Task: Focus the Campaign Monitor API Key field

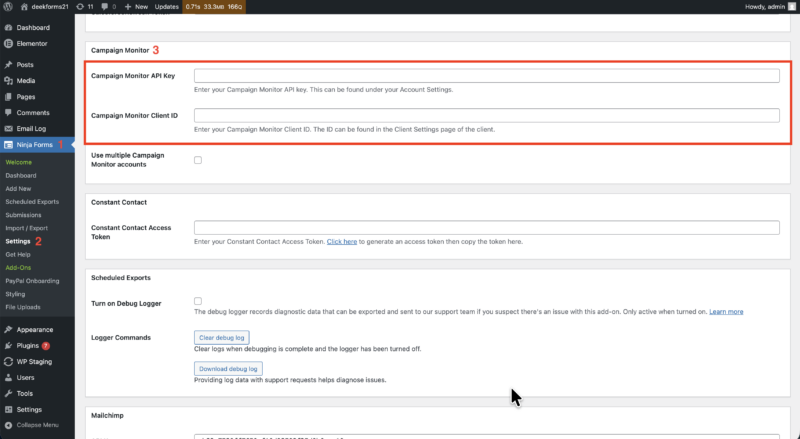Action: (487, 76)
